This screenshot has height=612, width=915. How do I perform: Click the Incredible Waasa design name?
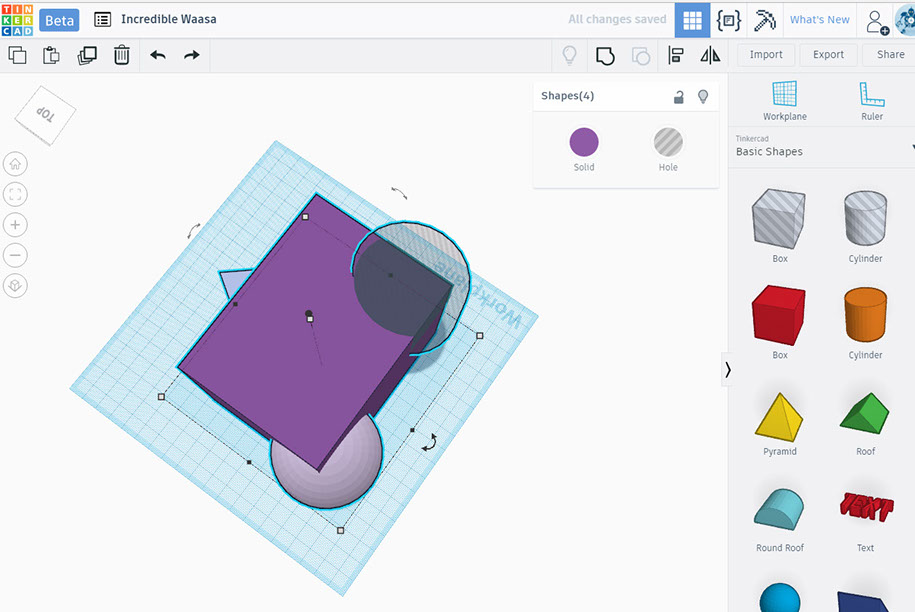tap(169, 19)
